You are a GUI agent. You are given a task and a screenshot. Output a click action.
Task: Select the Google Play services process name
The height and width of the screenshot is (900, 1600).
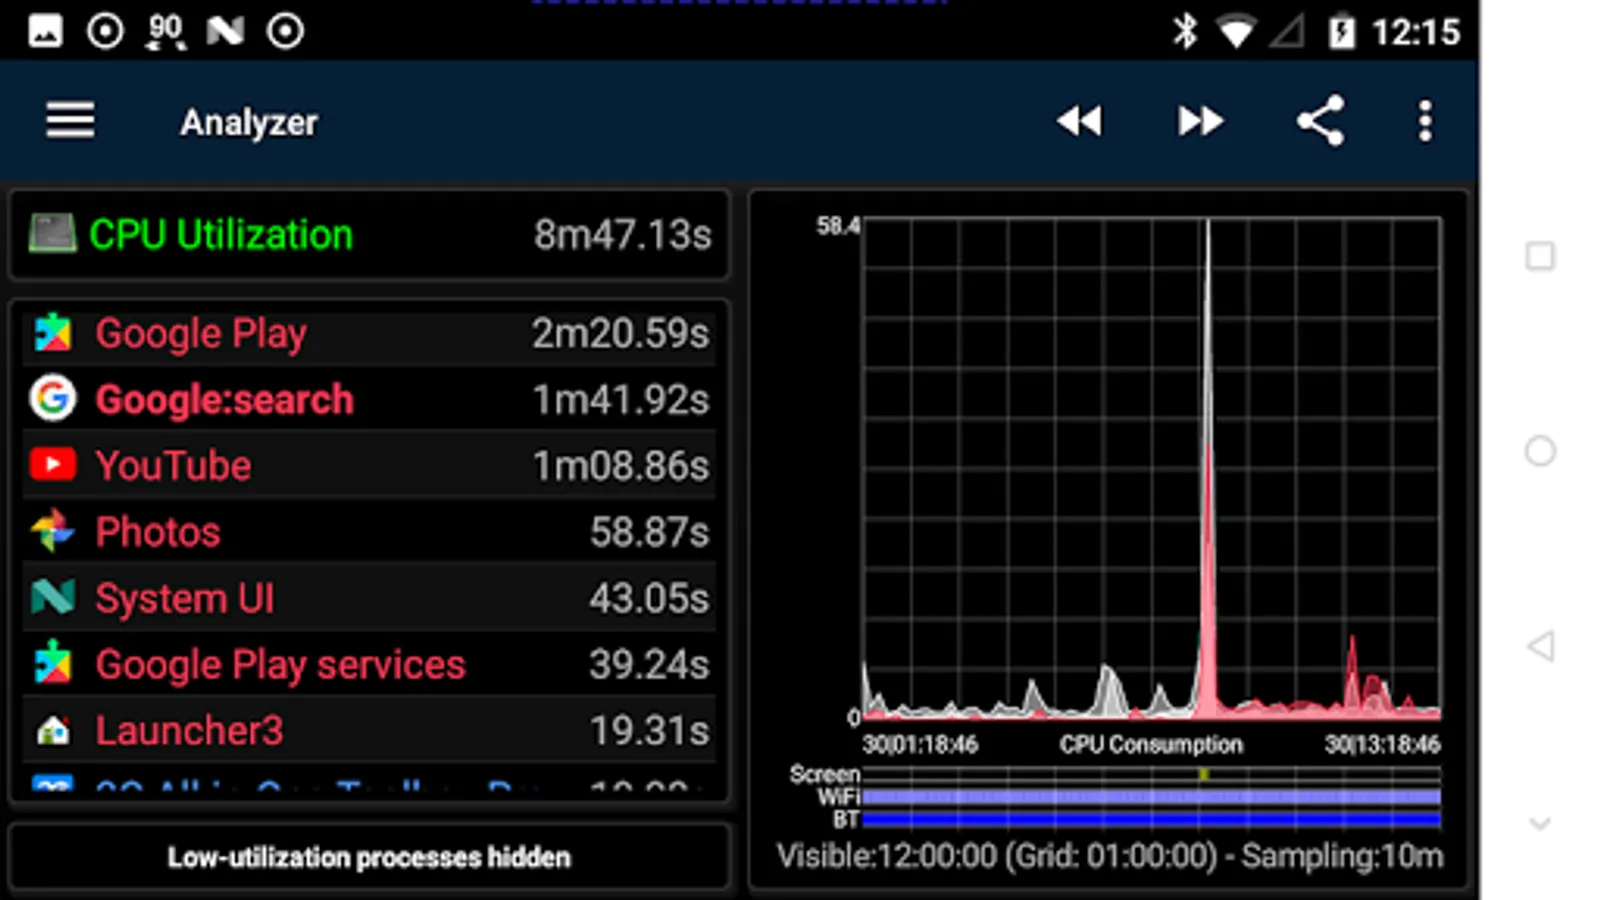tap(281, 665)
